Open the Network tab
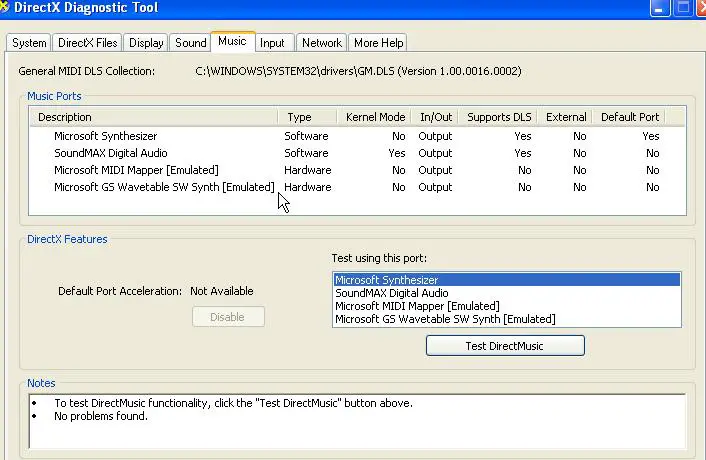This screenshot has height=460, width=706. point(321,43)
